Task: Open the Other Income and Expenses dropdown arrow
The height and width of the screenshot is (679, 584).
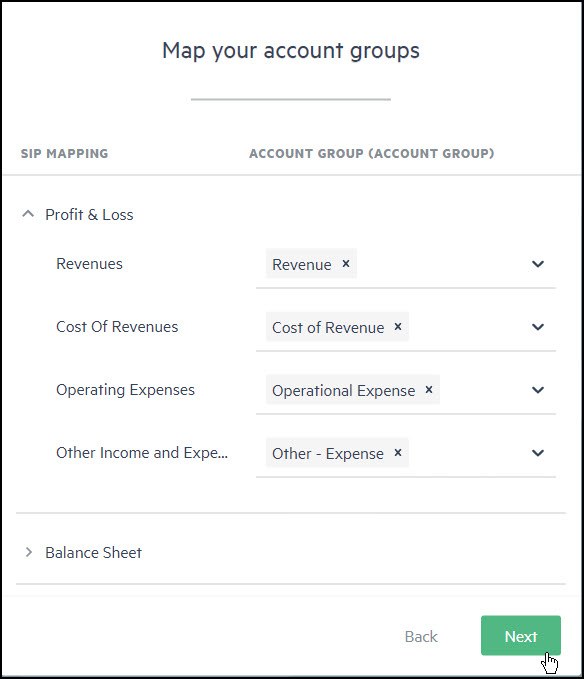Action: (x=538, y=453)
